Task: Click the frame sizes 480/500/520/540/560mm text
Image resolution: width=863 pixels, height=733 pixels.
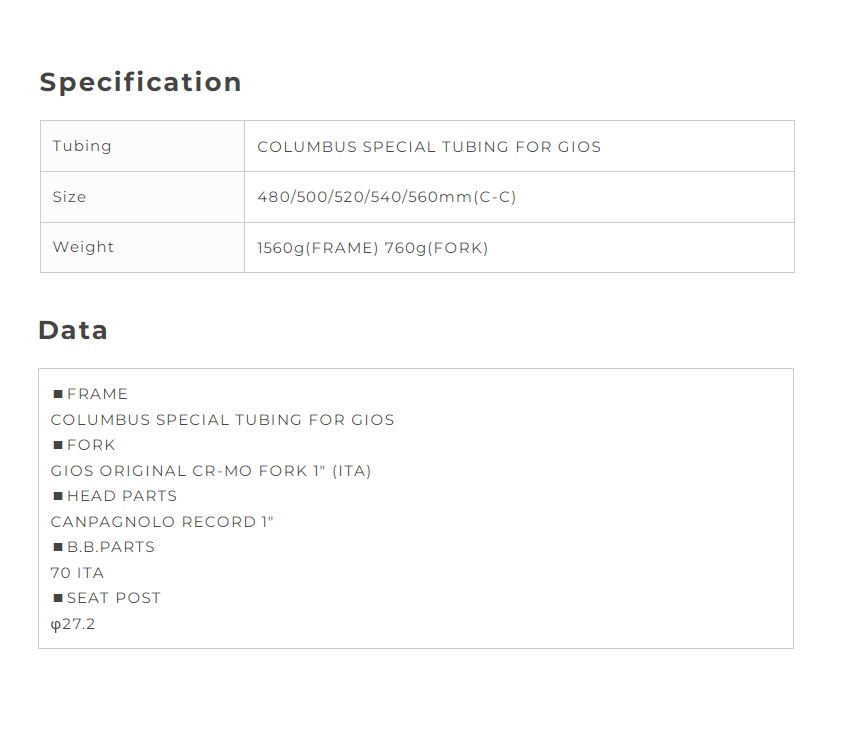Action: click(386, 197)
